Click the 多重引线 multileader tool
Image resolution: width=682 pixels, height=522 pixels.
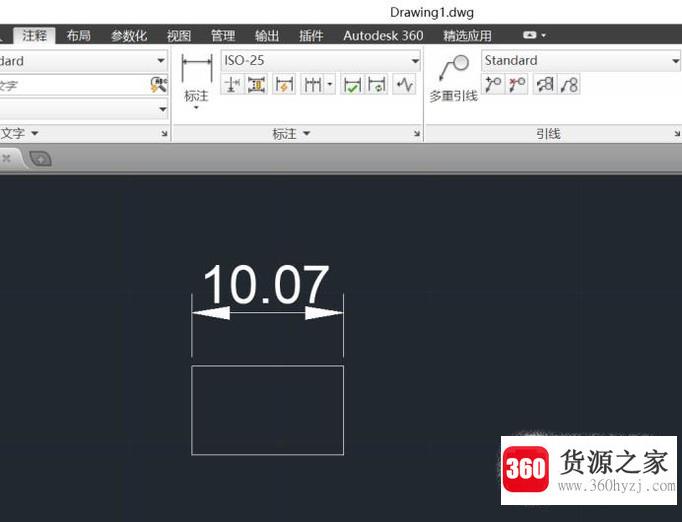[x=454, y=78]
